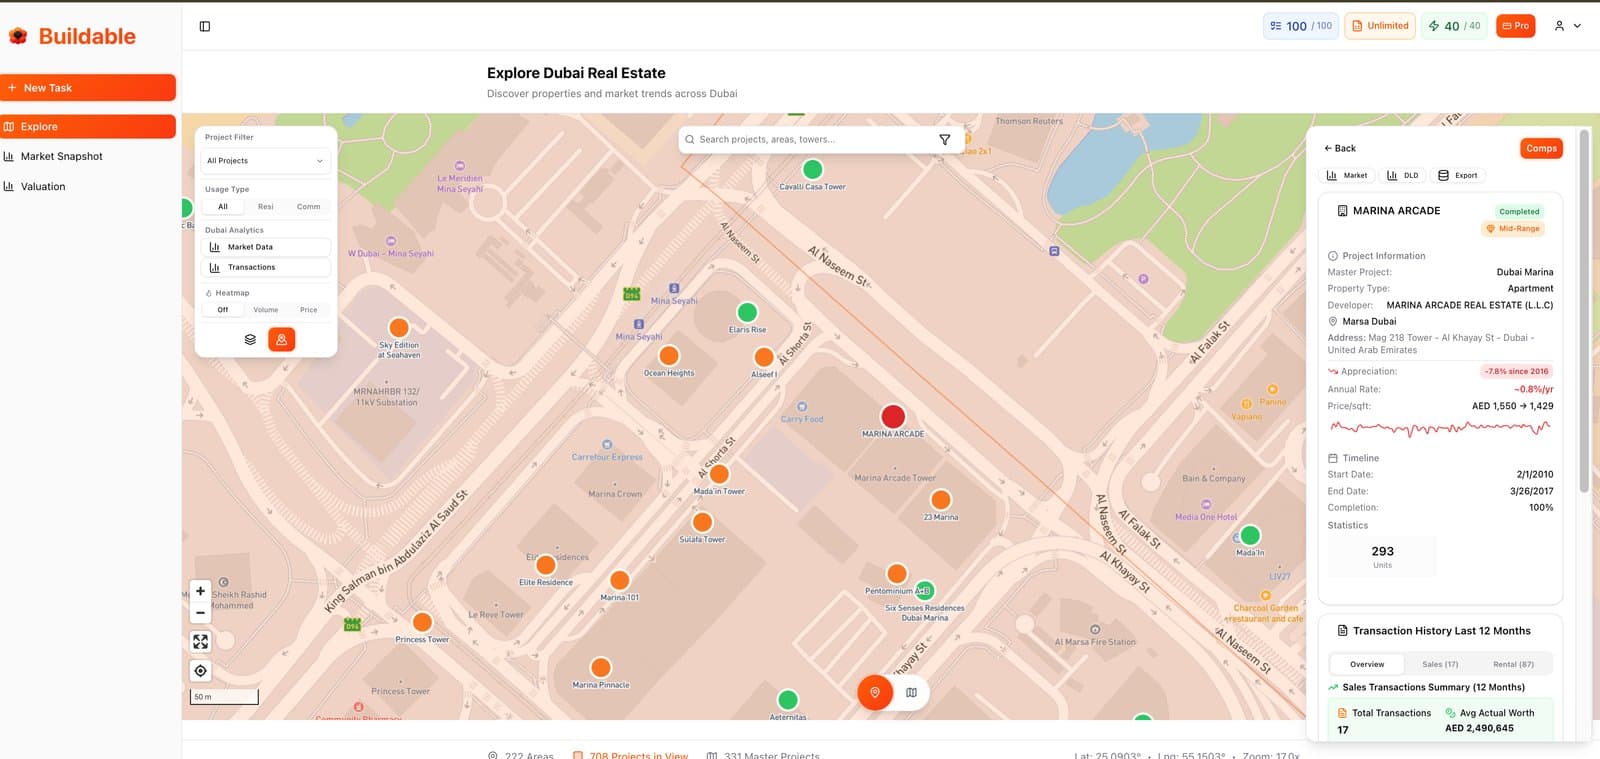Click the price per sqft trend chart

(1440, 428)
